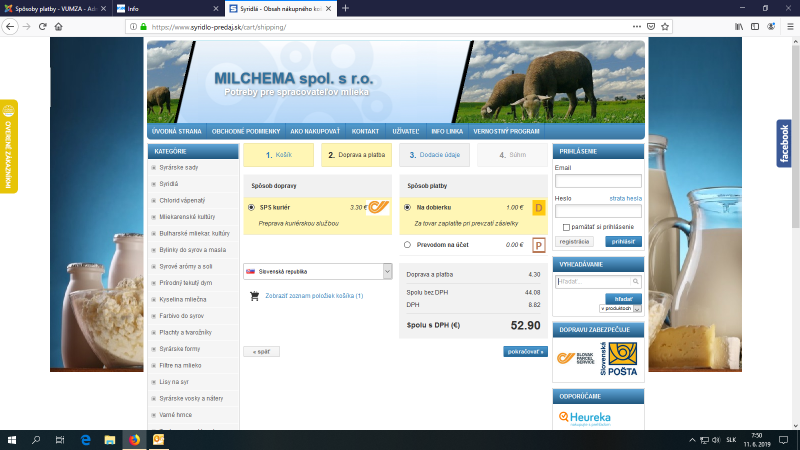The width and height of the screenshot is (800, 450).
Task: Launch Edge from the taskbar
Action: [x=85, y=440]
